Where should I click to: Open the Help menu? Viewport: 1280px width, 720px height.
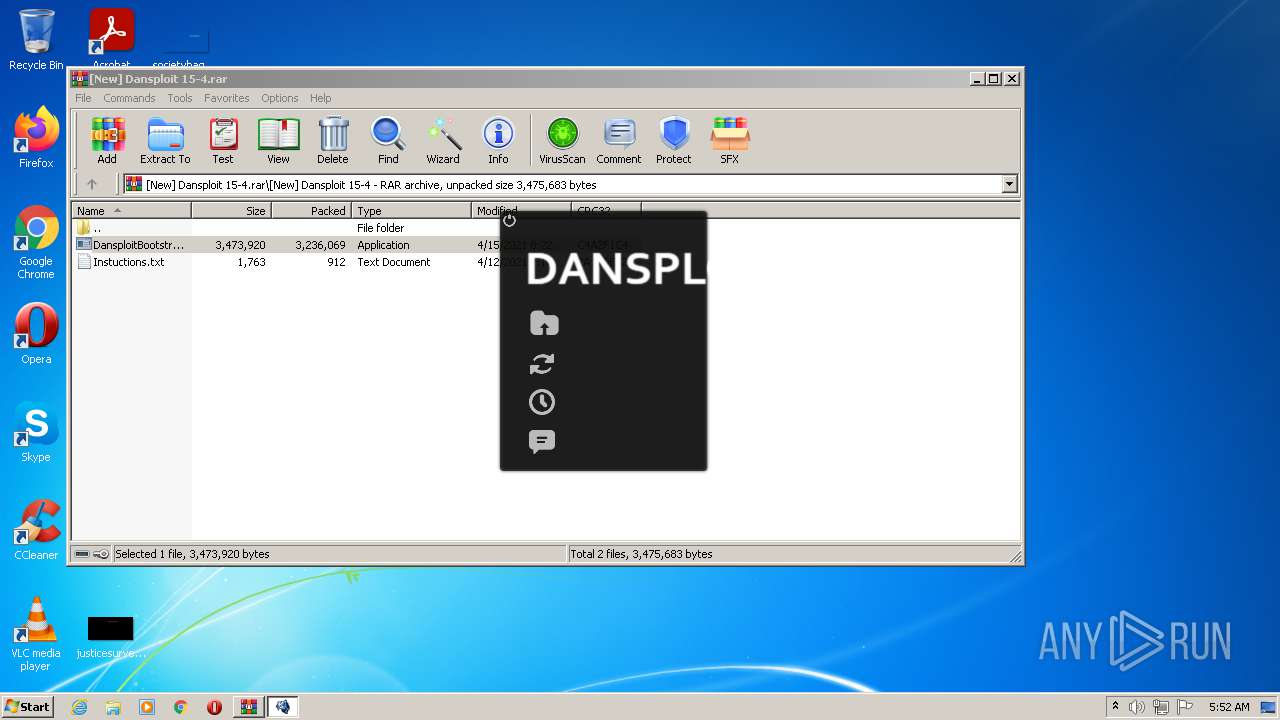(x=321, y=98)
